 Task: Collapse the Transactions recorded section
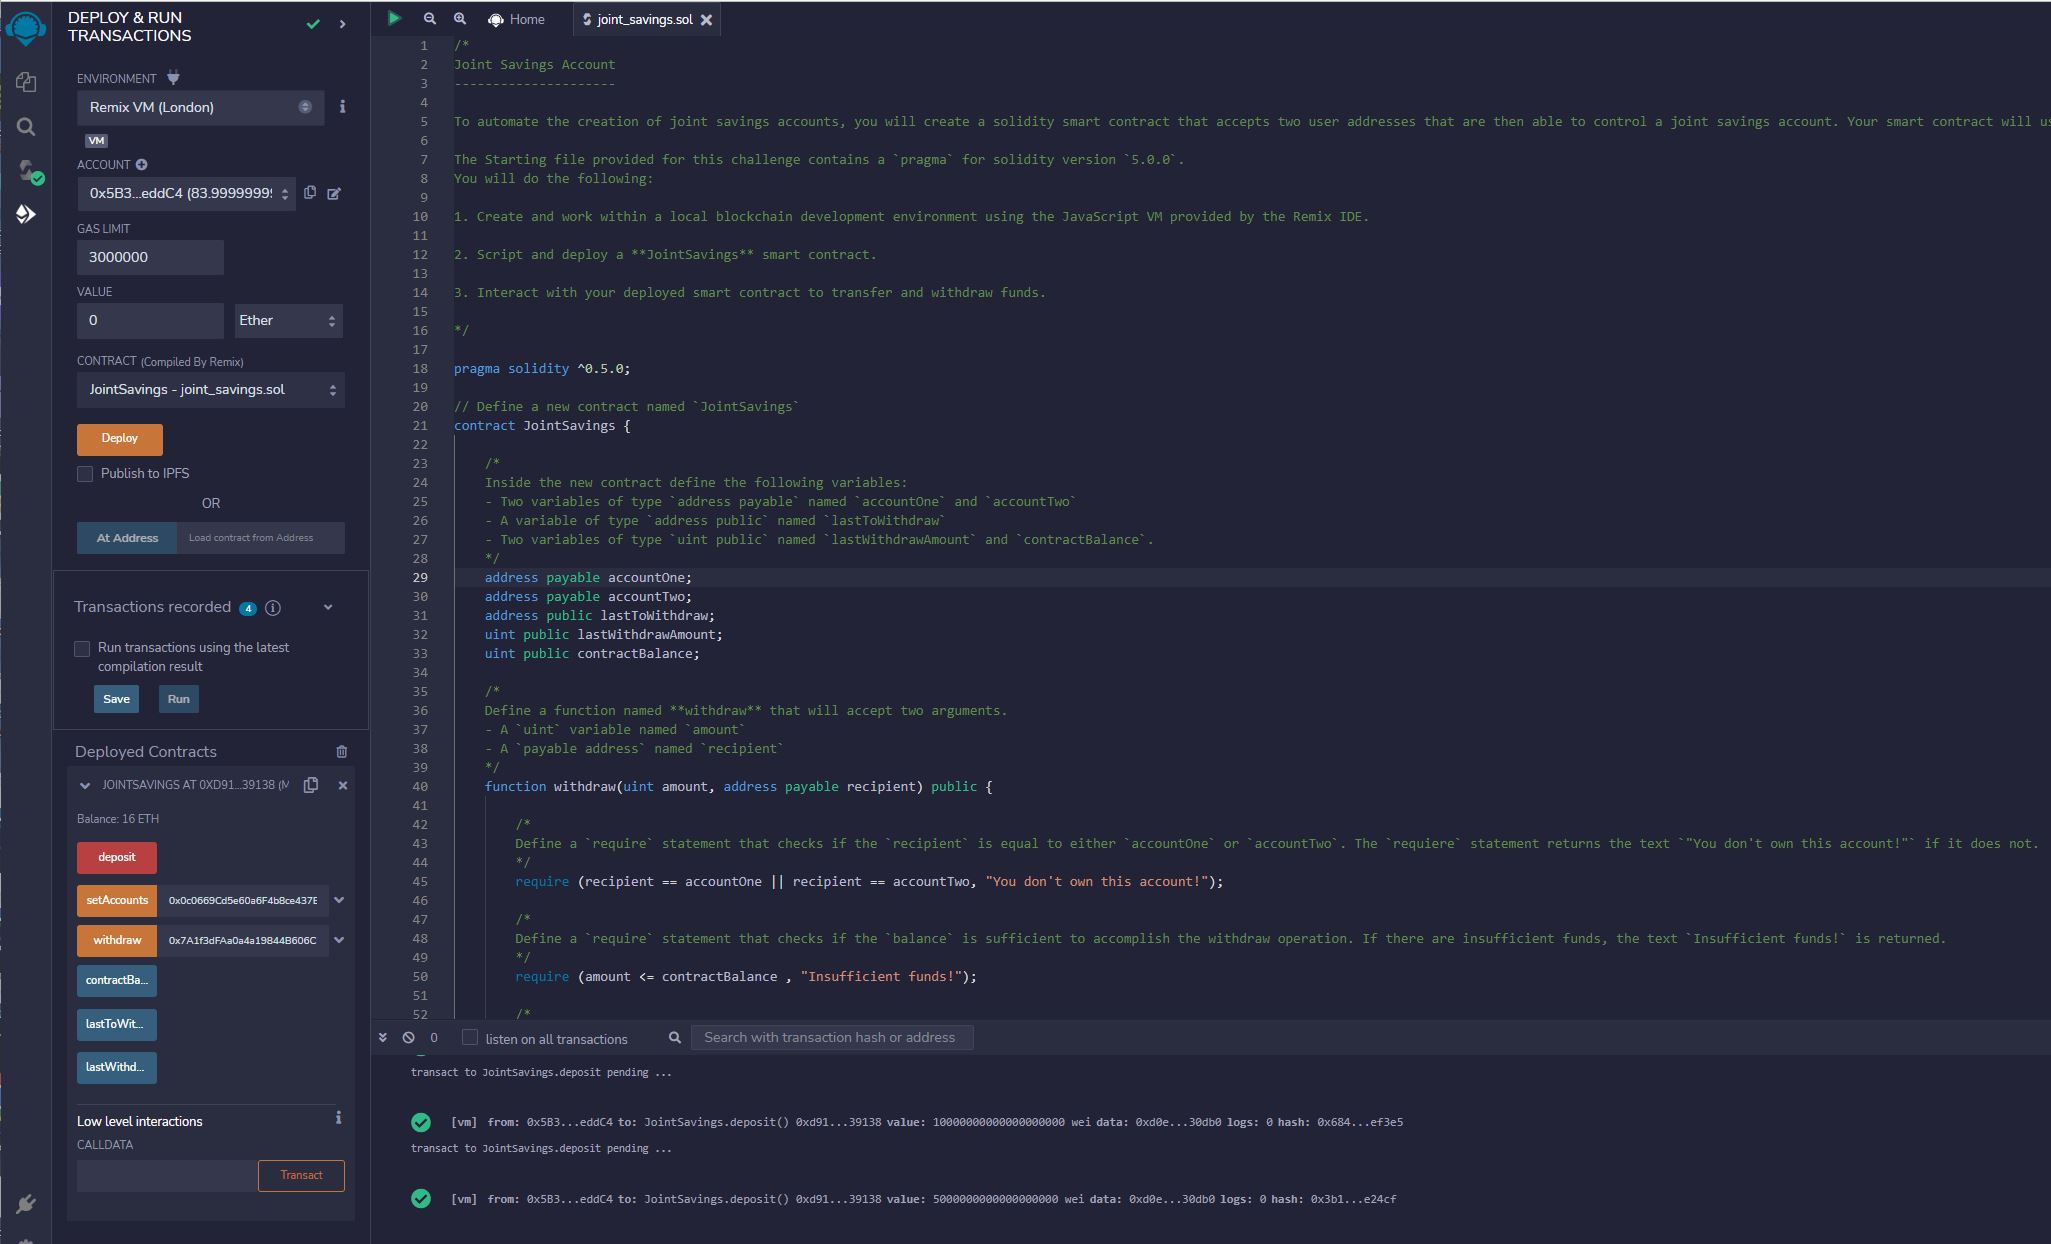pyautogui.click(x=327, y=607)
